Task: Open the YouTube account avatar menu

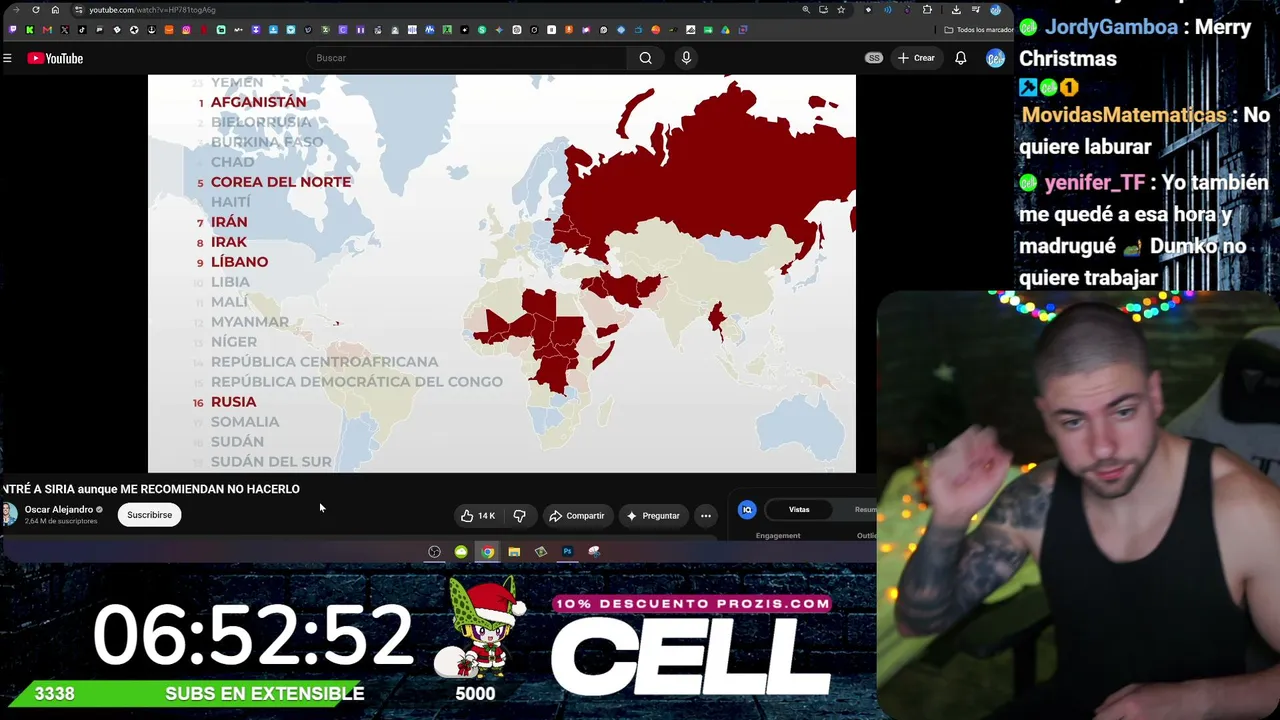Action: tap(995, 58)
